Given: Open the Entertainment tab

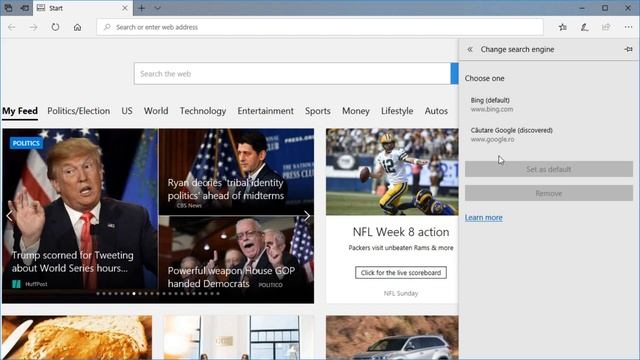Looking at the screenshot, I should click(265, 111).
